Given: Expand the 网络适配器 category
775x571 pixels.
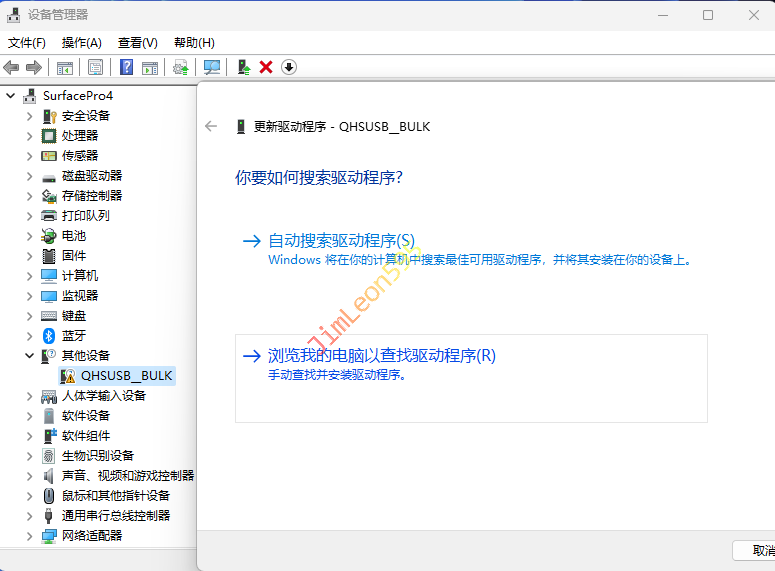Looking at the screenshot, I should pos(29,535).
